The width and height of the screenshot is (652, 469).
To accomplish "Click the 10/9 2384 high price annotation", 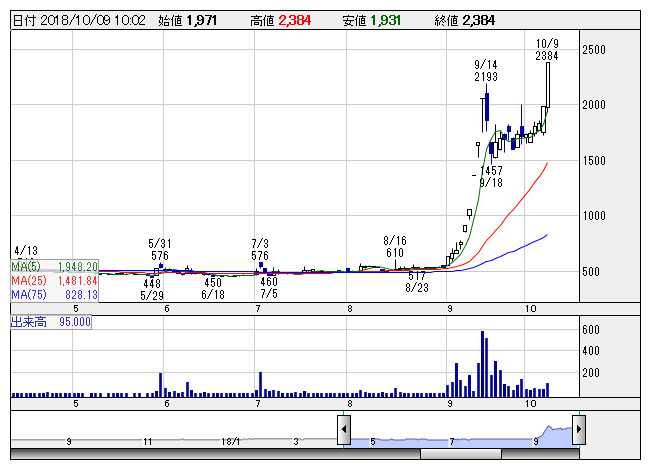I will [x=546, y=50].
